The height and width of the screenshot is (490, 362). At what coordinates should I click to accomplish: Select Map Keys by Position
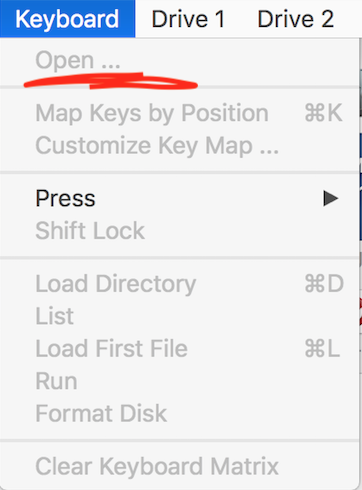[x=180, y=113]
